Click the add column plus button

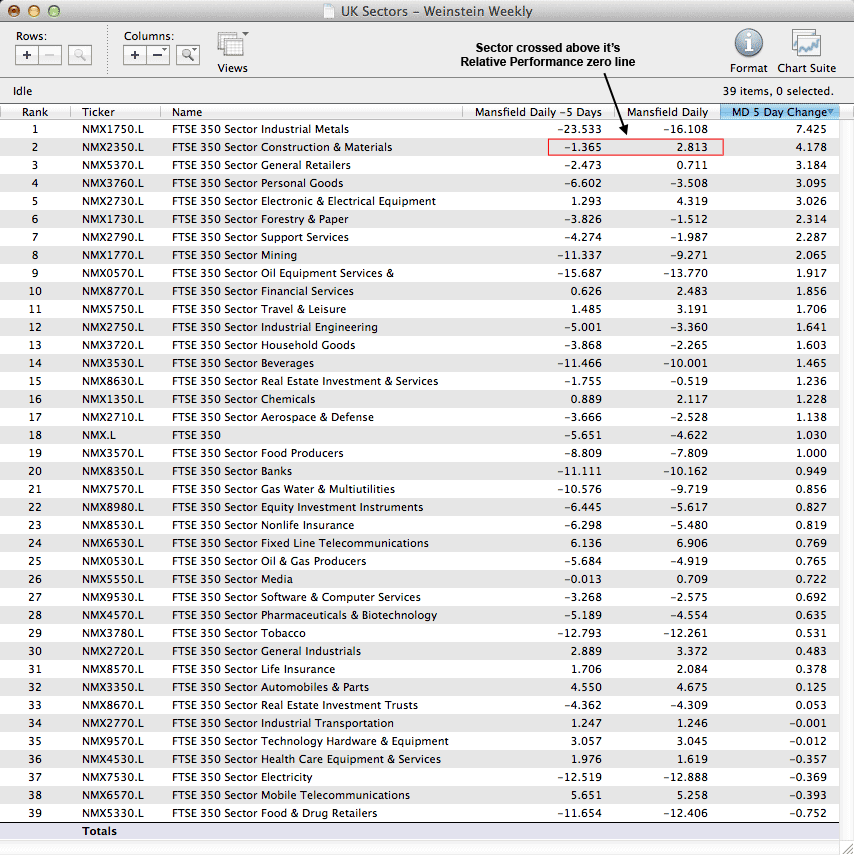pos(135,55)
